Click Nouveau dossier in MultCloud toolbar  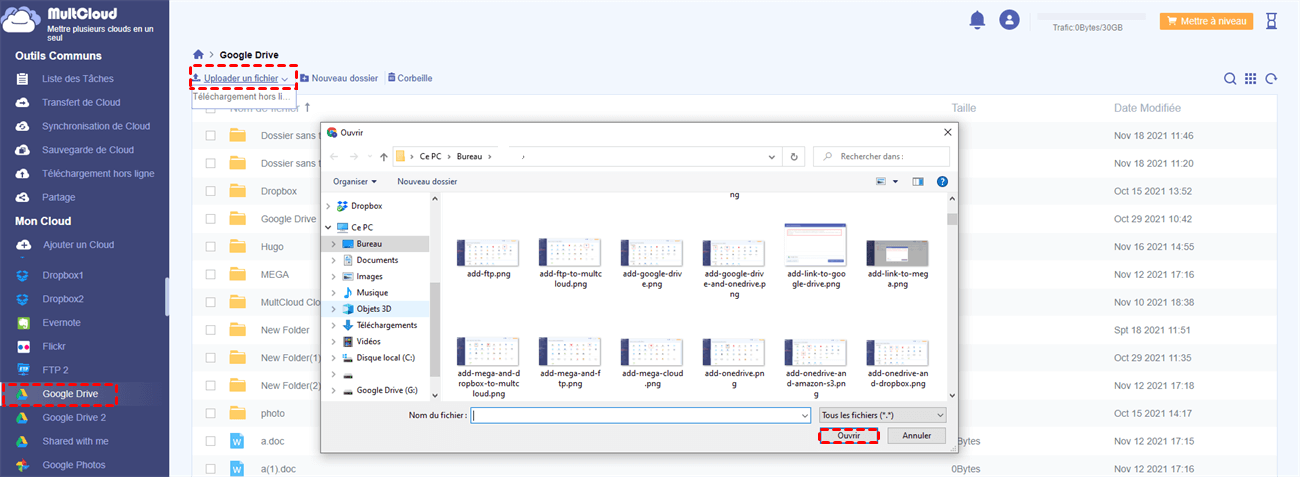[339, 78]
